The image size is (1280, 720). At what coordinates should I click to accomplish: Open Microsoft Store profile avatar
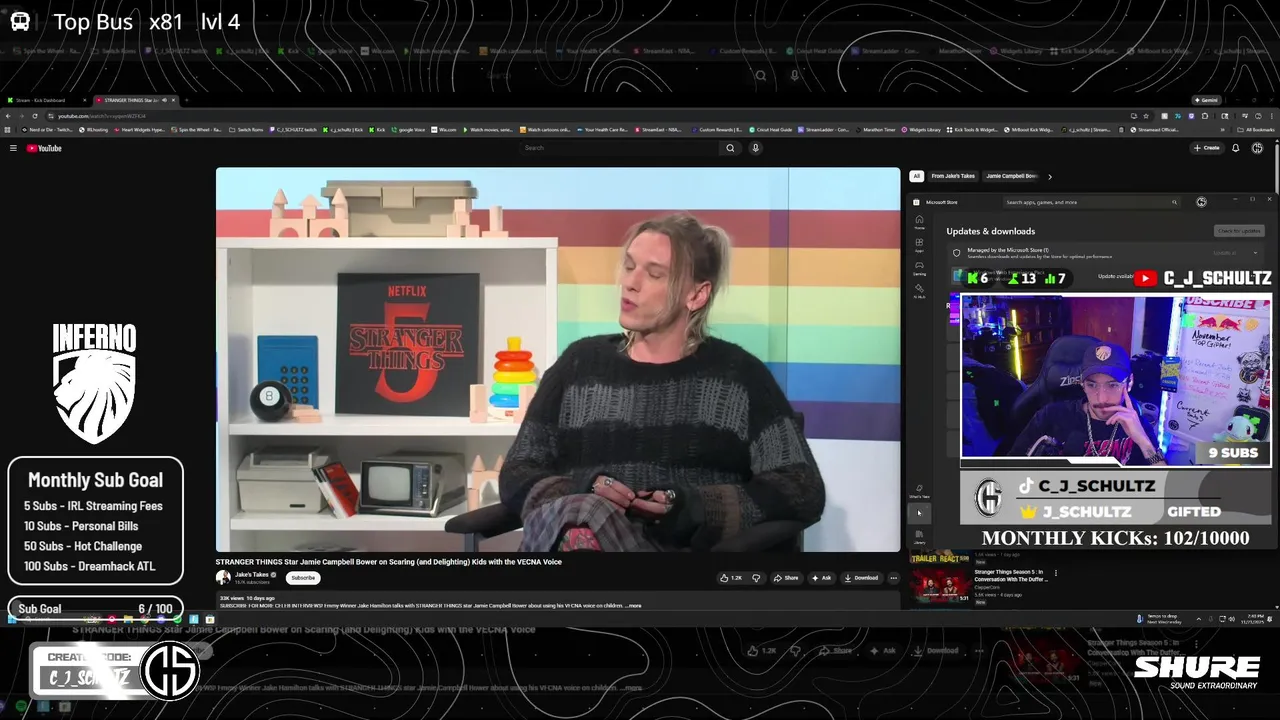coord(1201,202)
